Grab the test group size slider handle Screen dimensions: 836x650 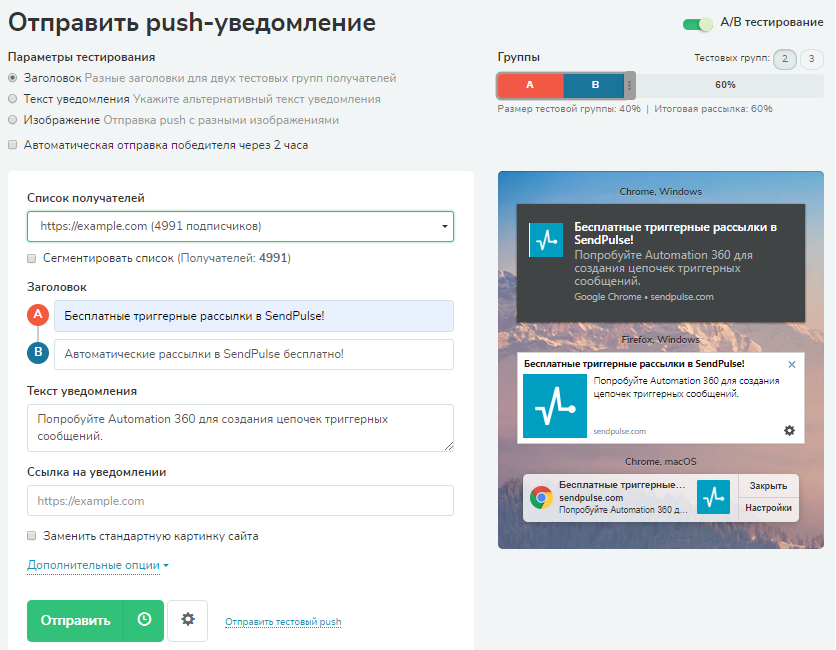630,85
